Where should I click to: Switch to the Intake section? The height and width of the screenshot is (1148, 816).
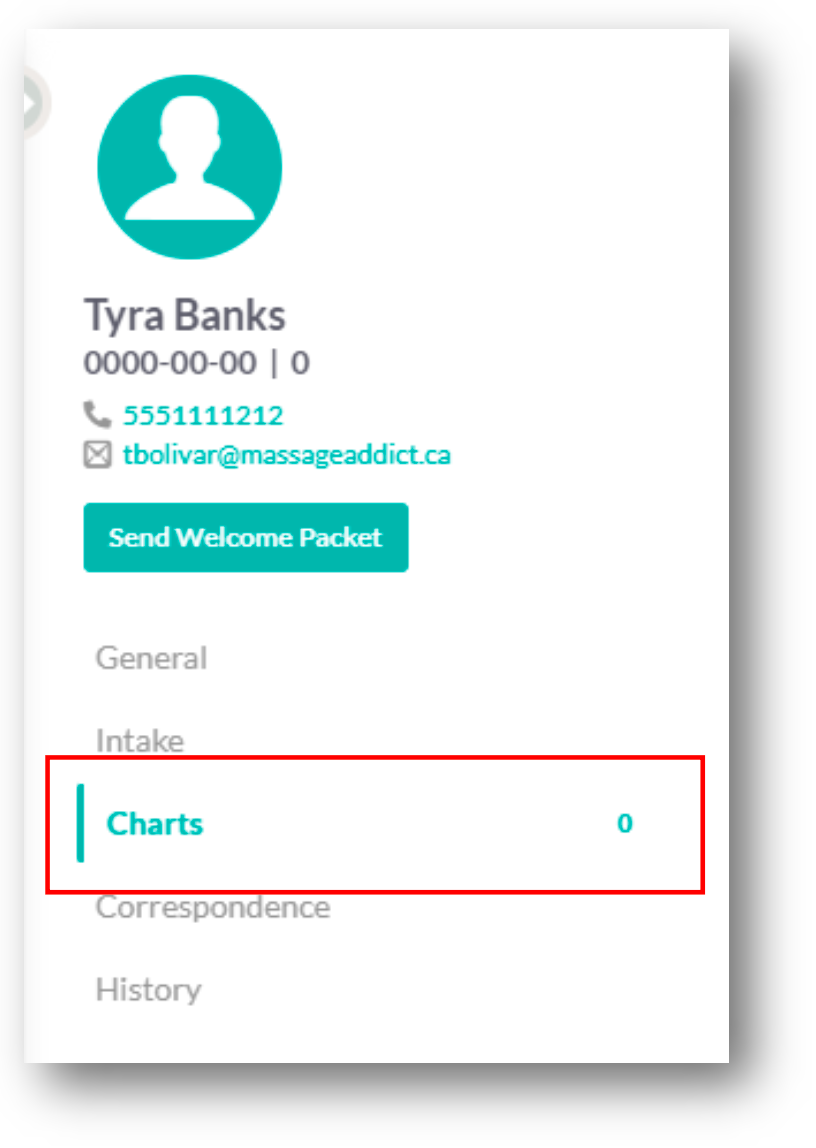pos(140,741)
